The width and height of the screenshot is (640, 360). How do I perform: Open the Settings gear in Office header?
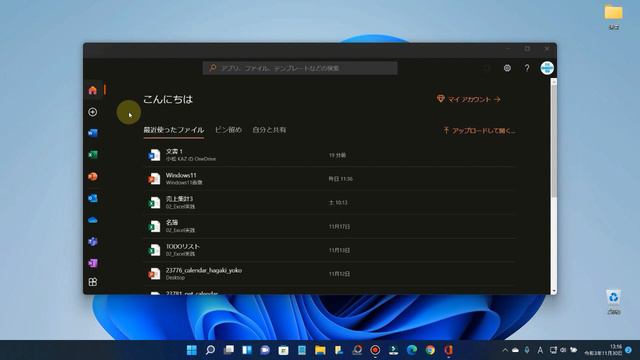click(x=507, y=68)
